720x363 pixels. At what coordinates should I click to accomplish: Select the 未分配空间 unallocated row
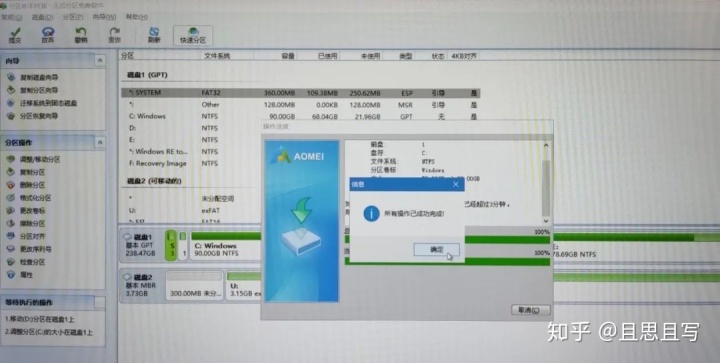[x=191, y=199]
